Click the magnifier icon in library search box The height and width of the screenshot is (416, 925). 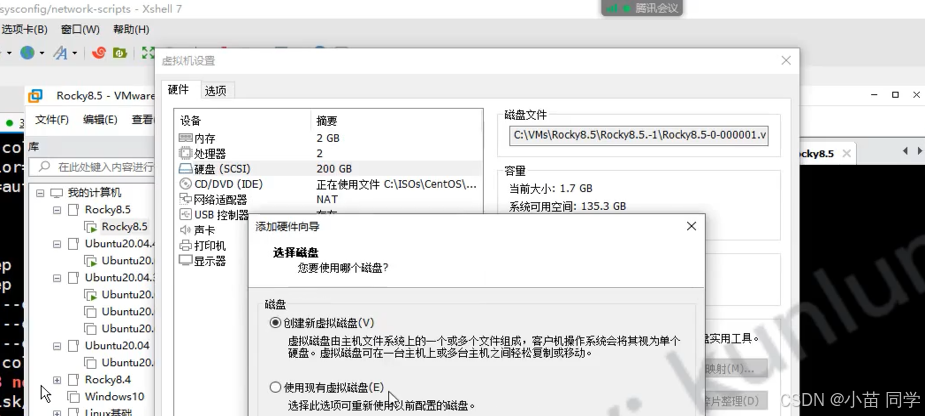[x=44, y=167]
